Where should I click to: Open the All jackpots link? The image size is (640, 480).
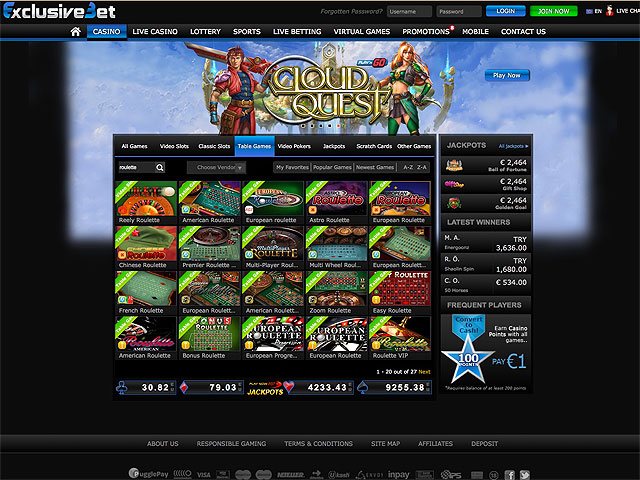[x=513, y=146]
